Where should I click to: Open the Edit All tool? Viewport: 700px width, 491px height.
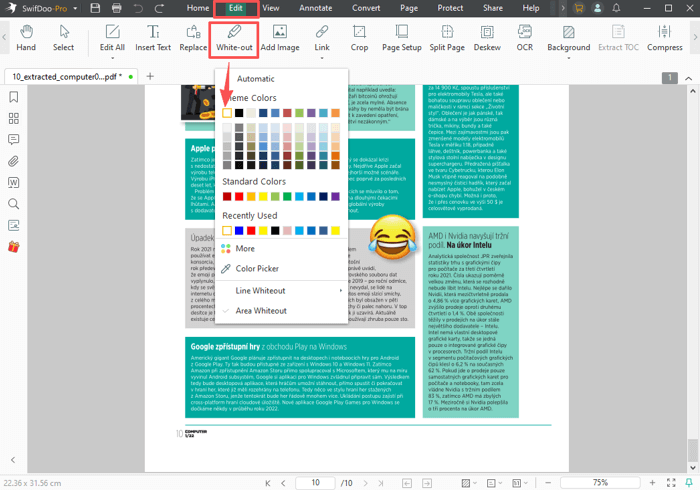tap(112, 38)
